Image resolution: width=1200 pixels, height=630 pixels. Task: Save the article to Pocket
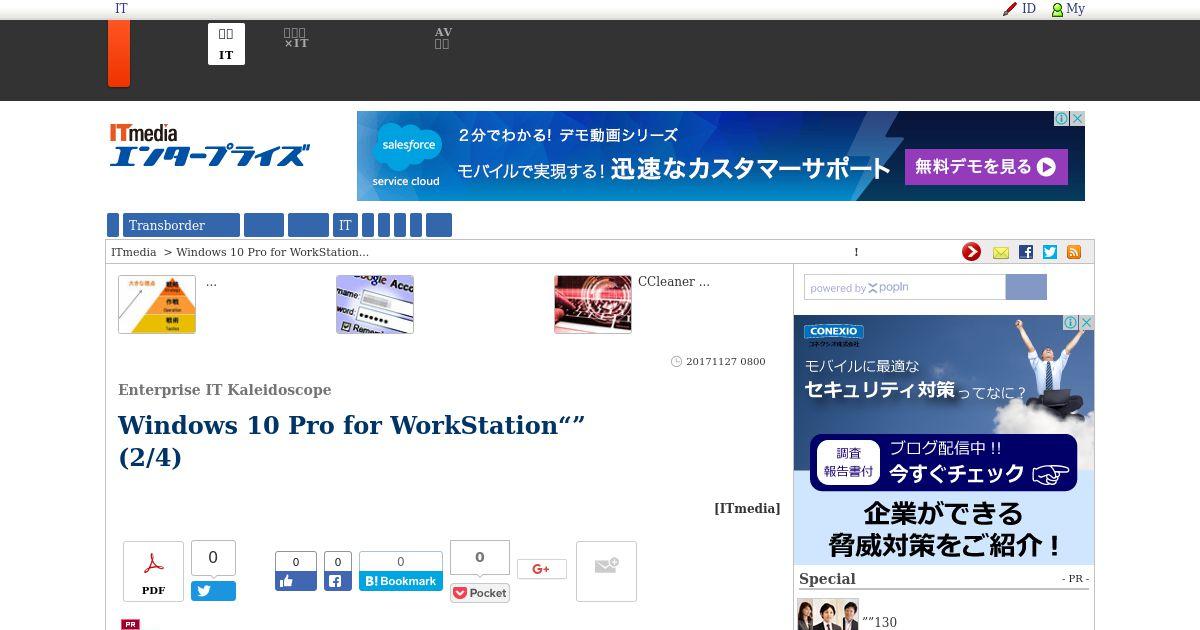tap(480, 593)
